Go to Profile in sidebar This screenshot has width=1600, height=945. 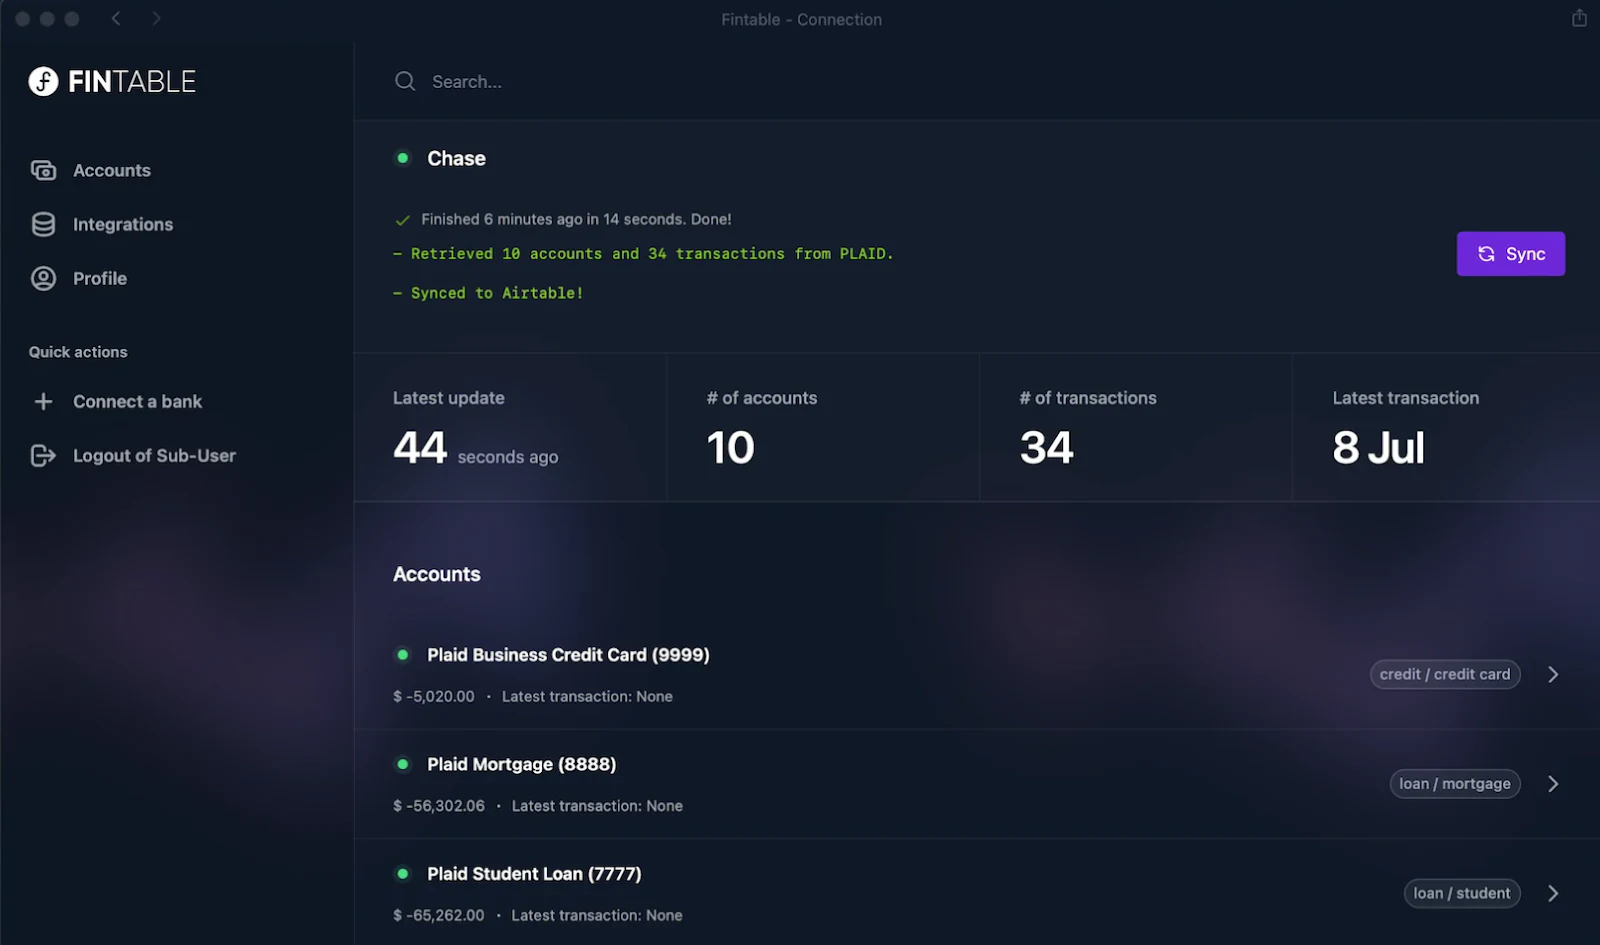click(100, 279)
